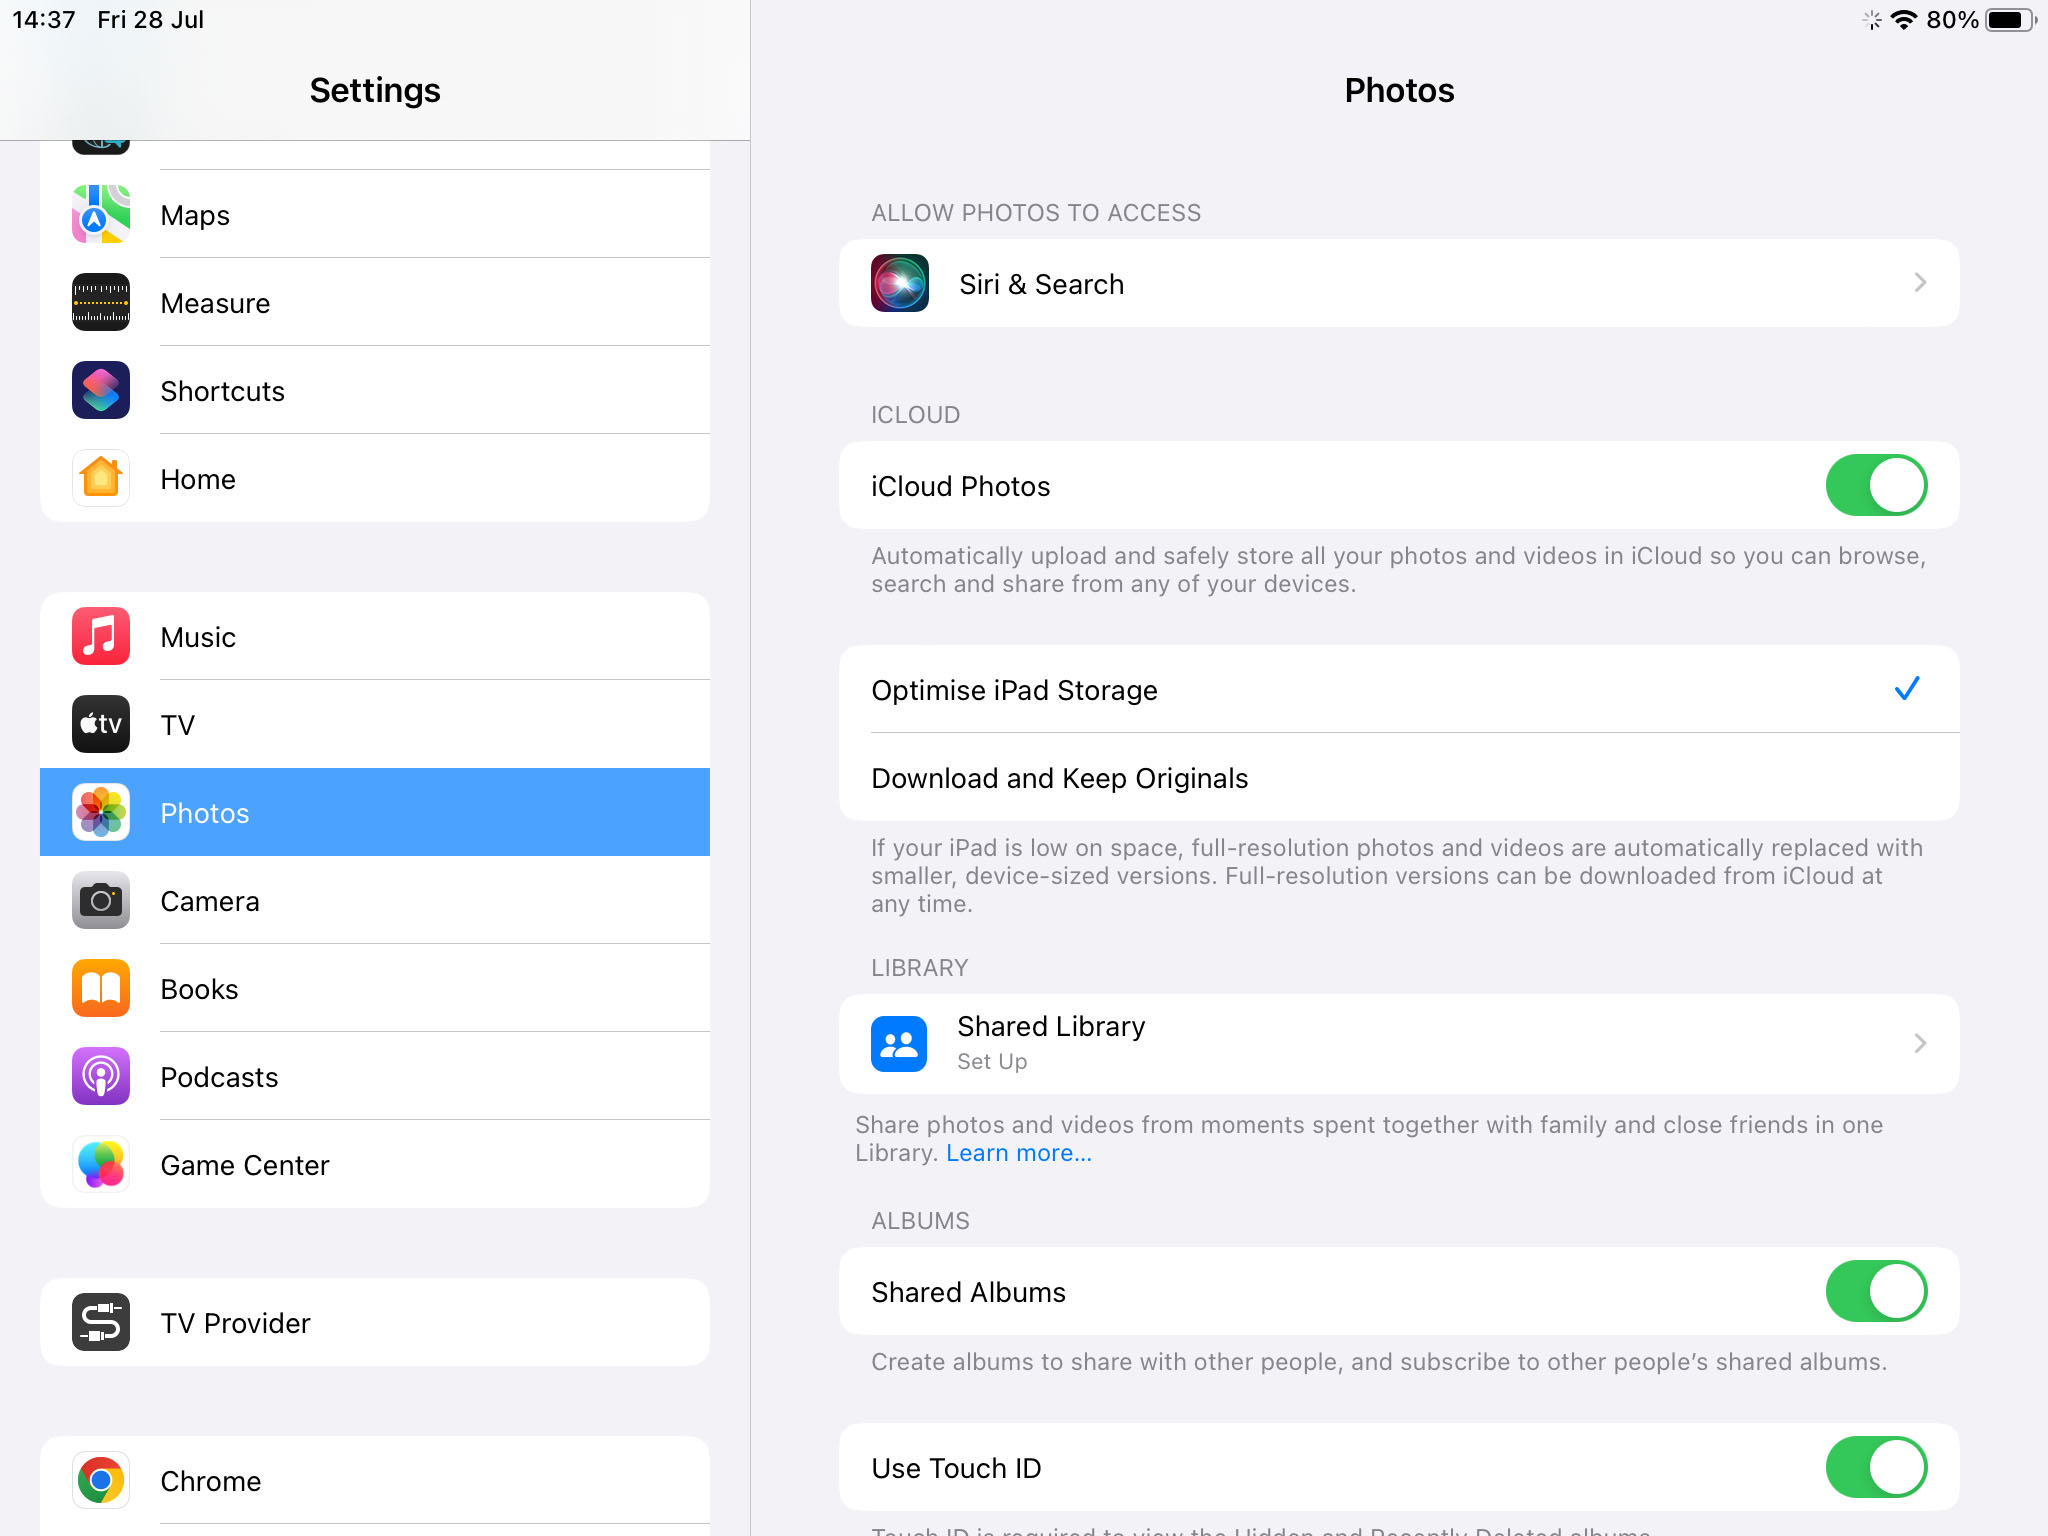Open Home settings row
Image resolution: width=2048 pixels, height=1536 pixels.
pos(375,478)
